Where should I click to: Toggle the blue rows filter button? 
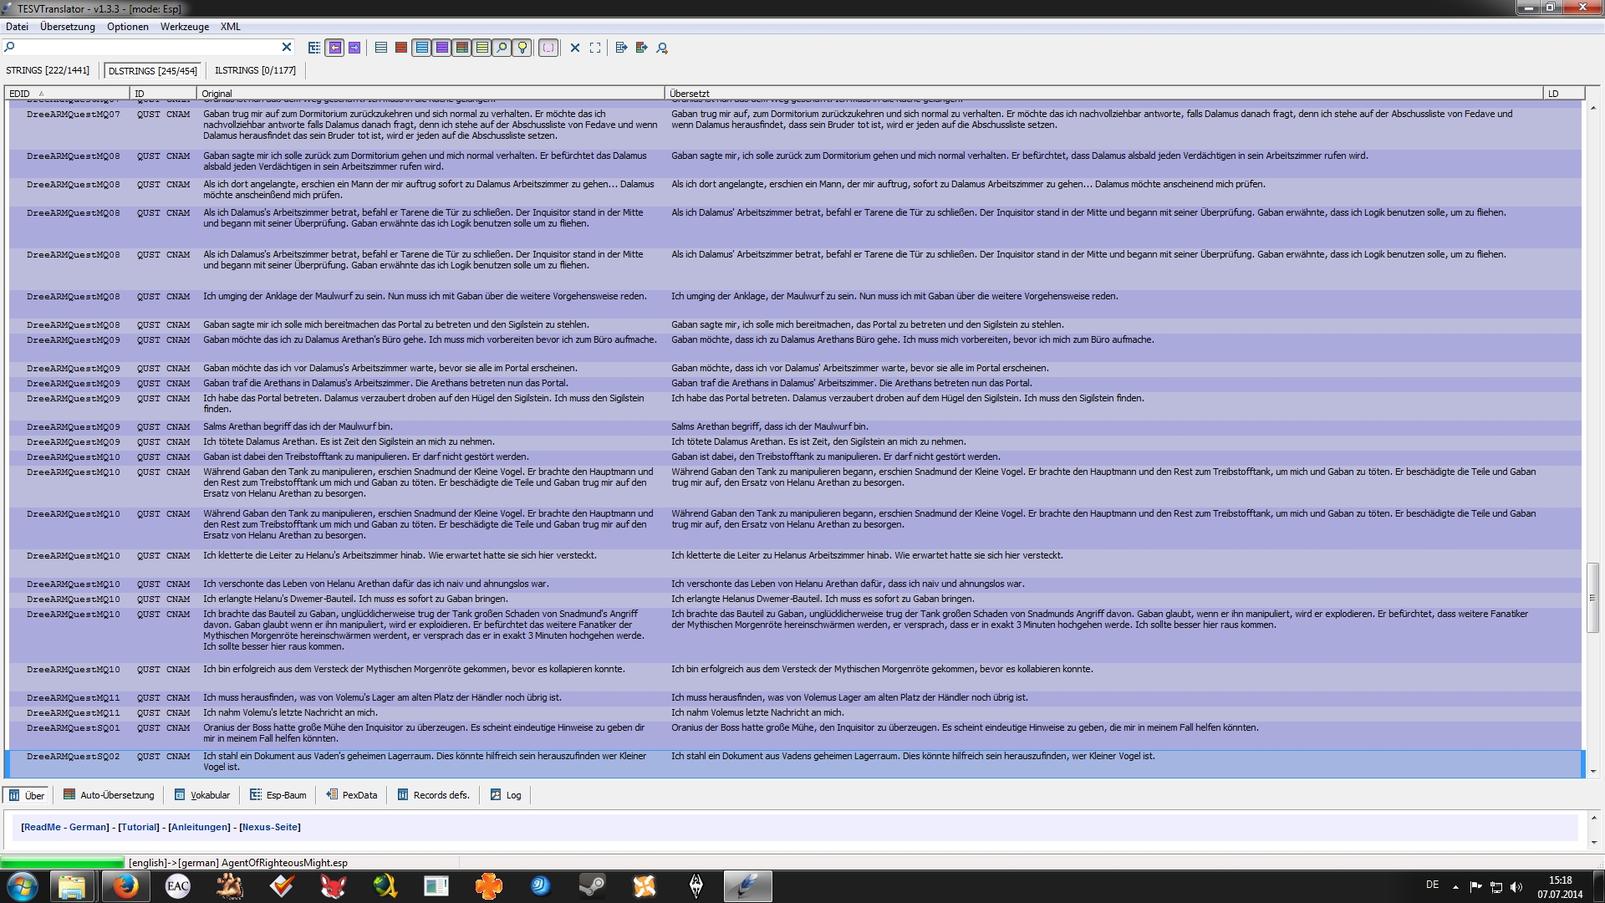pos(421,47)
